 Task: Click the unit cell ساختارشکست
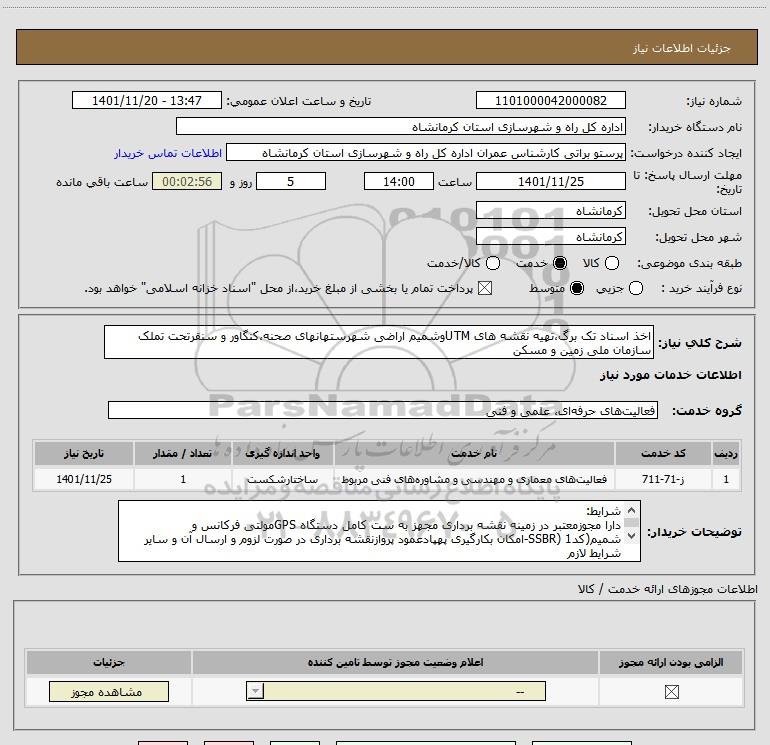(282, 479)
